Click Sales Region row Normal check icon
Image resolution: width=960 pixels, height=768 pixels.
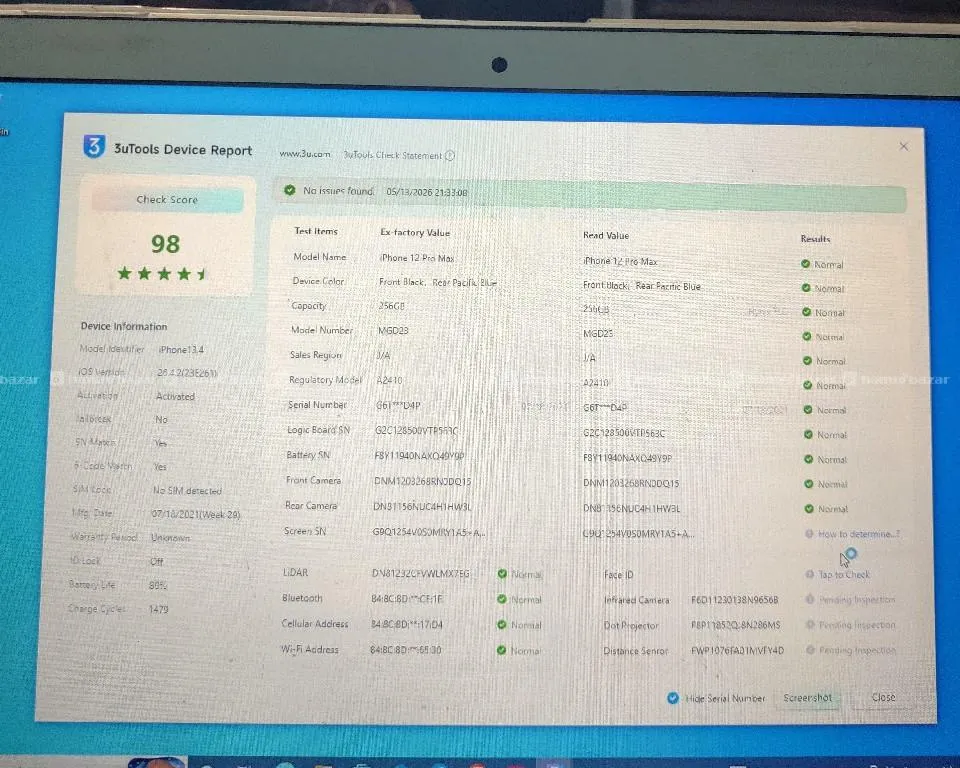[808, 361]
